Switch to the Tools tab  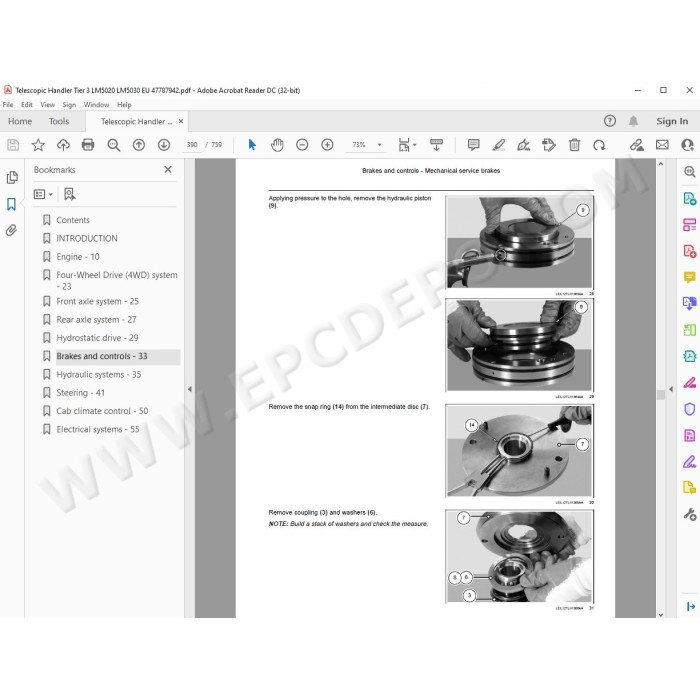pos(59,121)
